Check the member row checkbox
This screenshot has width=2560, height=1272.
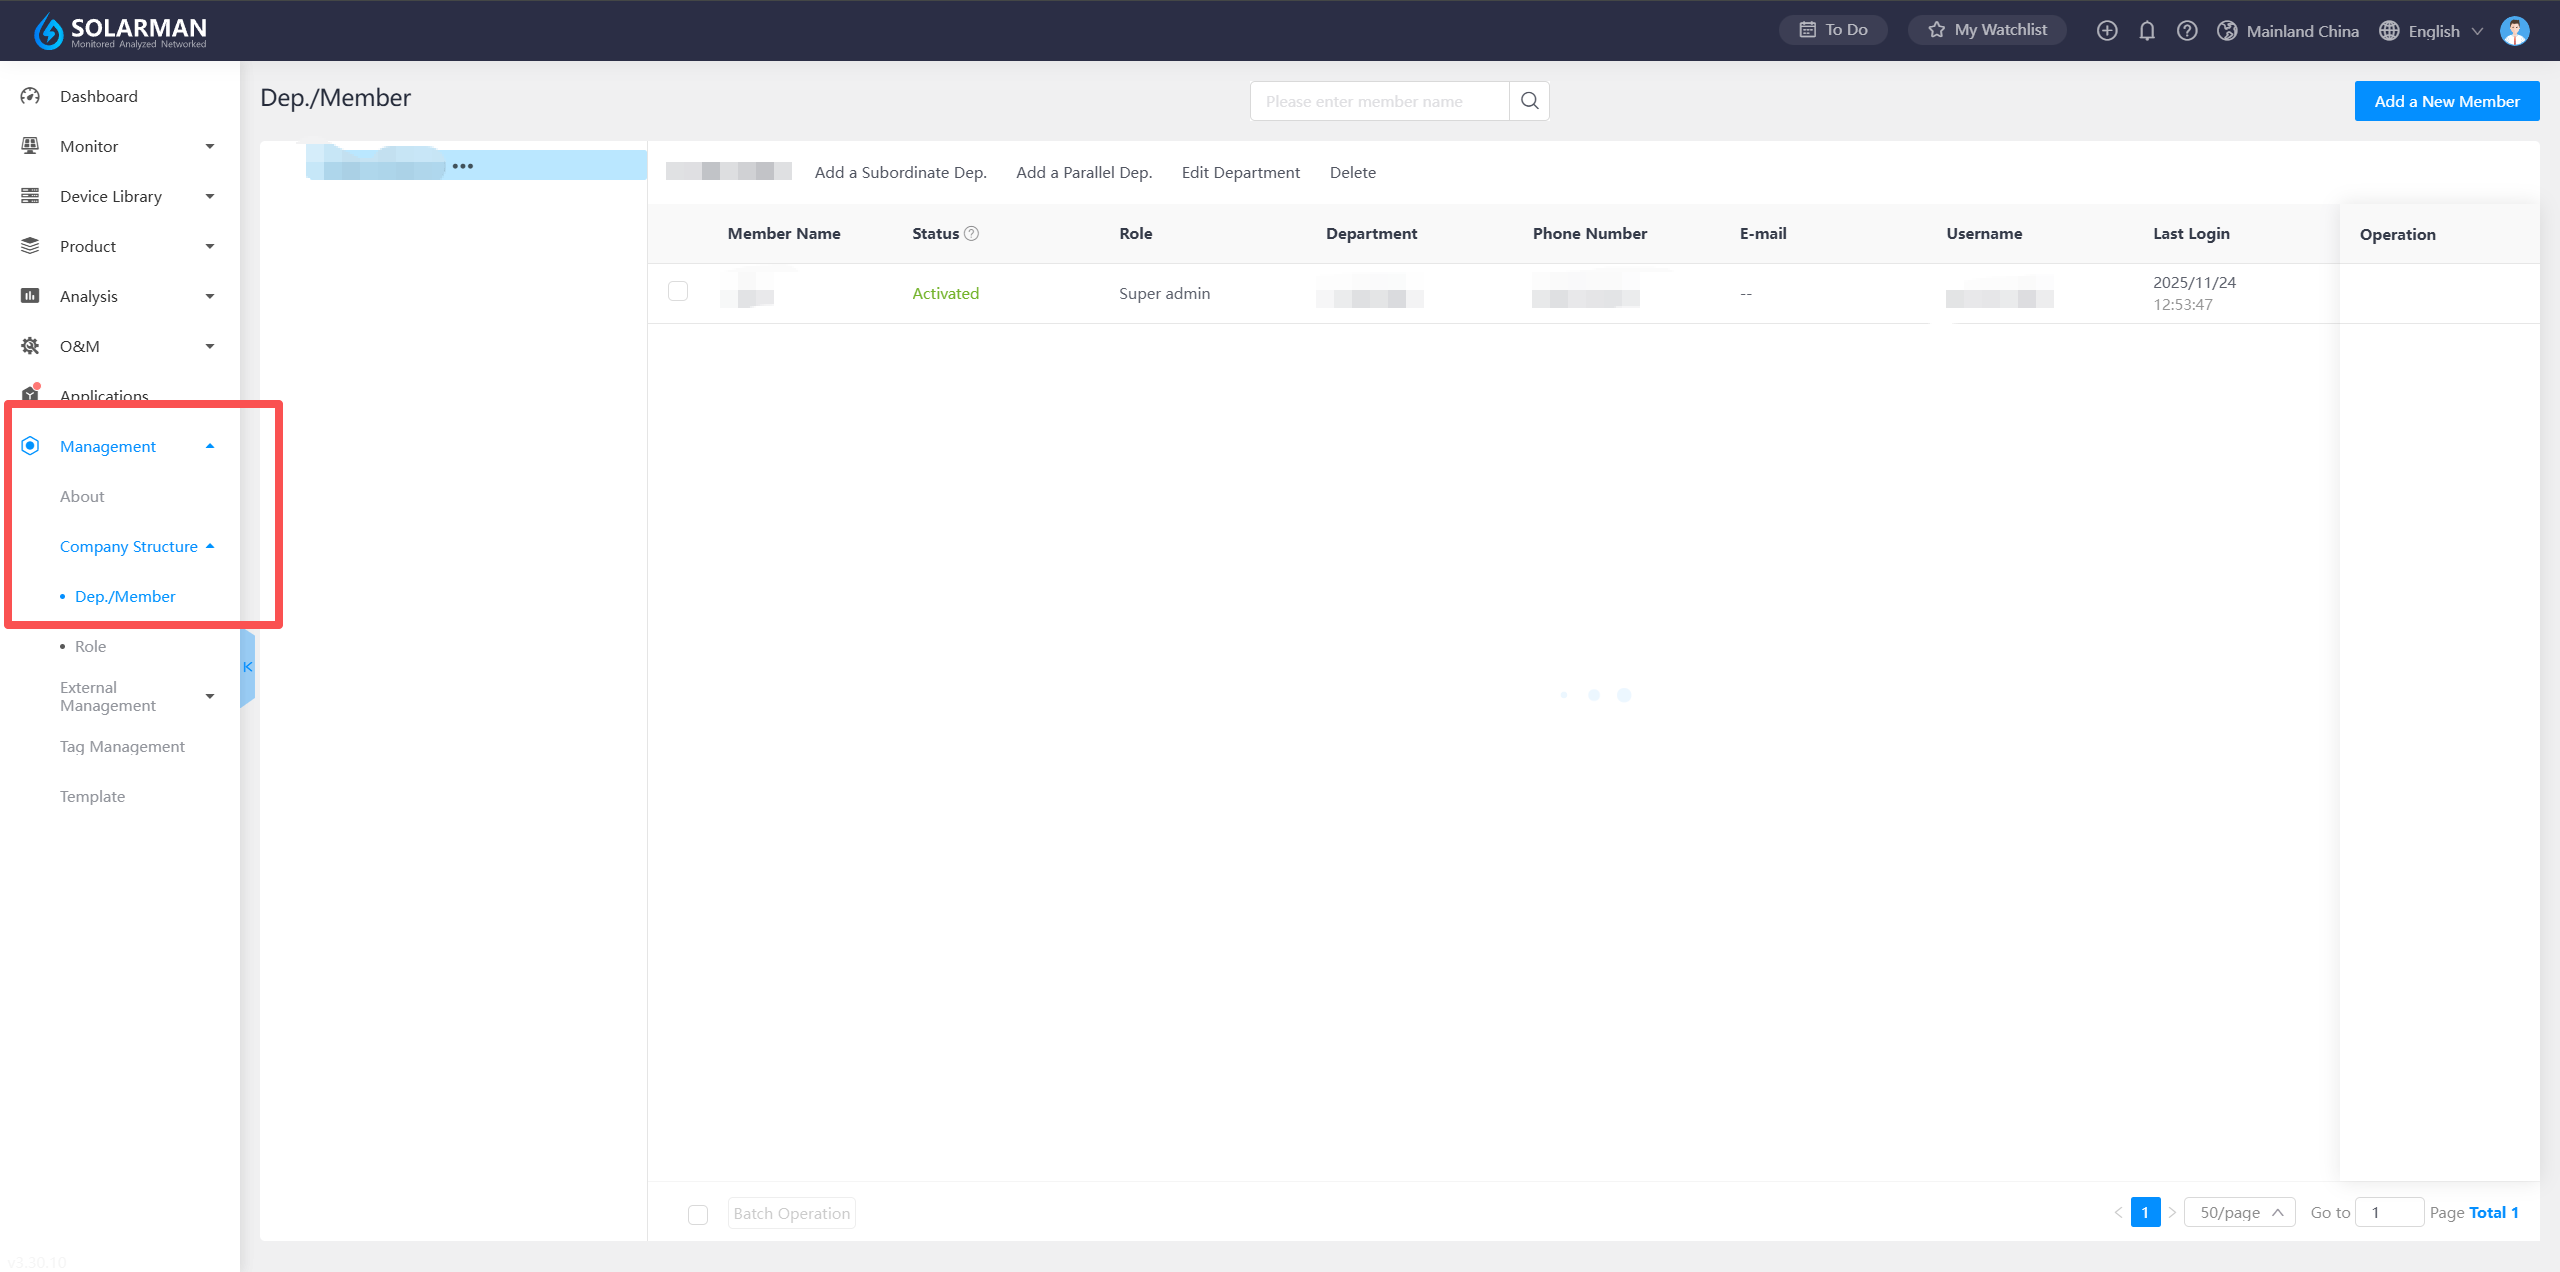point(678,291)
